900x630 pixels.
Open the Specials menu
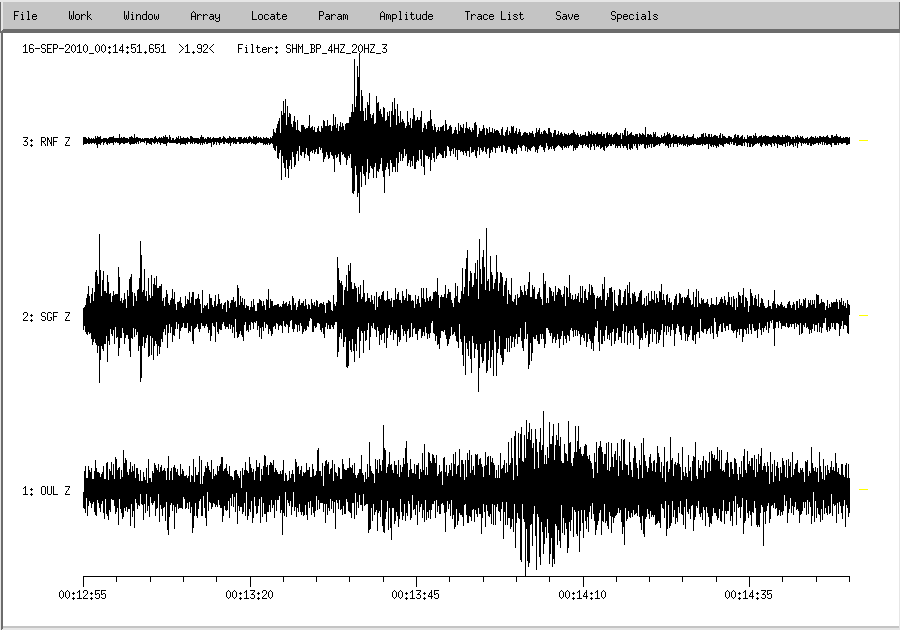click(x=634, y=16)
